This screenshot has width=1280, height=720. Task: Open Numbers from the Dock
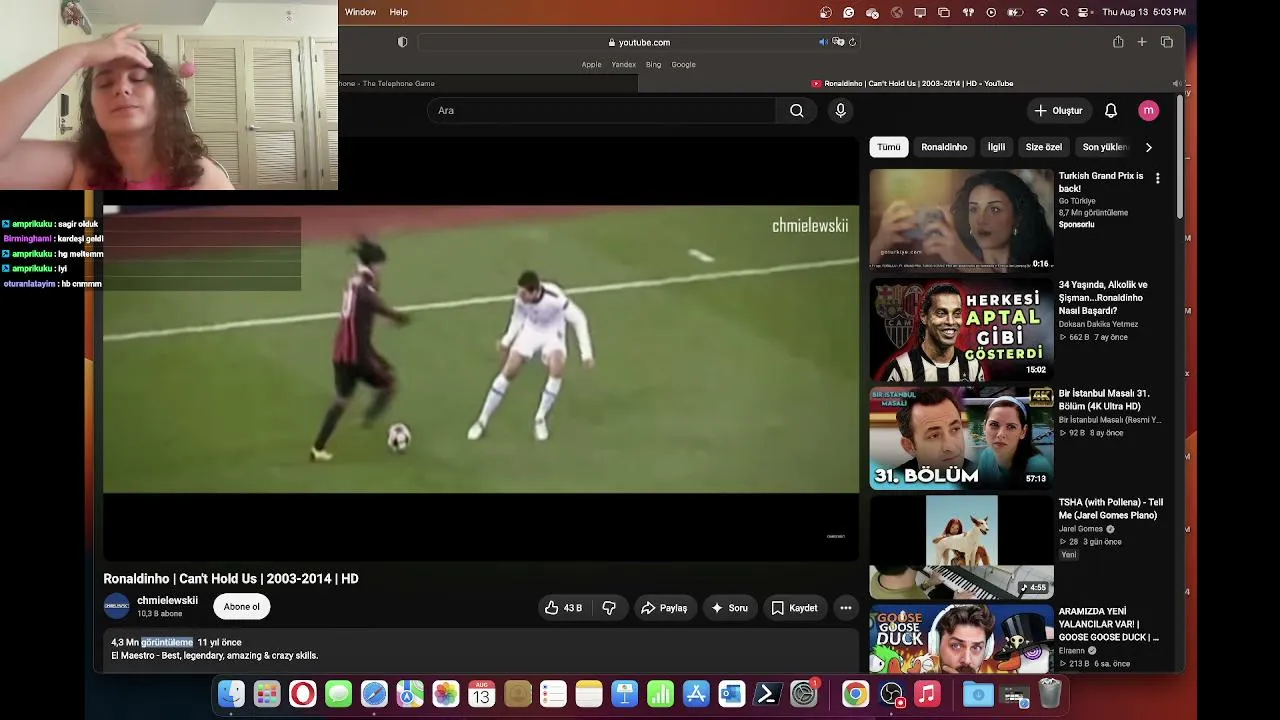click(x=660, y=693)
